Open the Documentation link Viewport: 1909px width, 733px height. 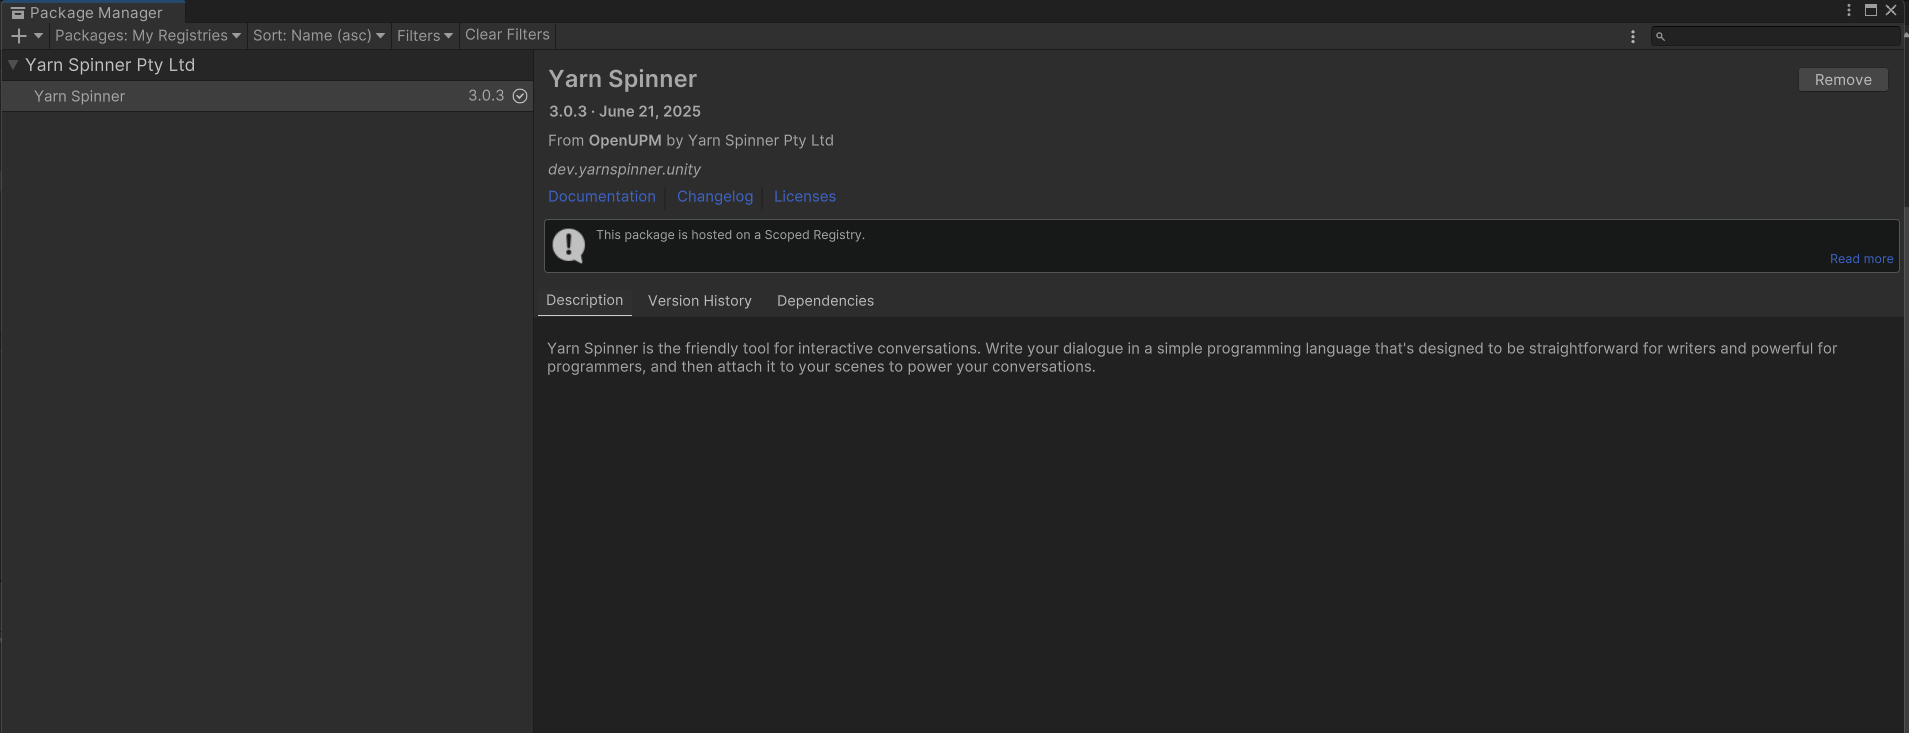[x=602, y=197]
